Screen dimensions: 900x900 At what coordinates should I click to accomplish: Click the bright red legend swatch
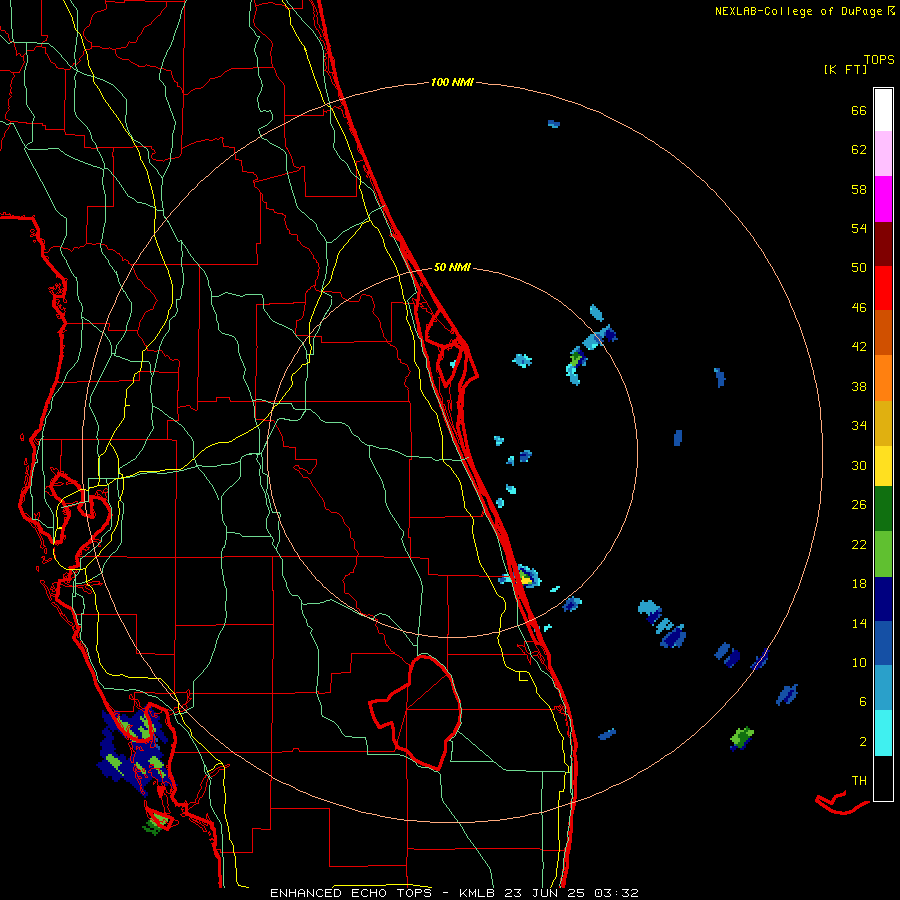(883, 288)
